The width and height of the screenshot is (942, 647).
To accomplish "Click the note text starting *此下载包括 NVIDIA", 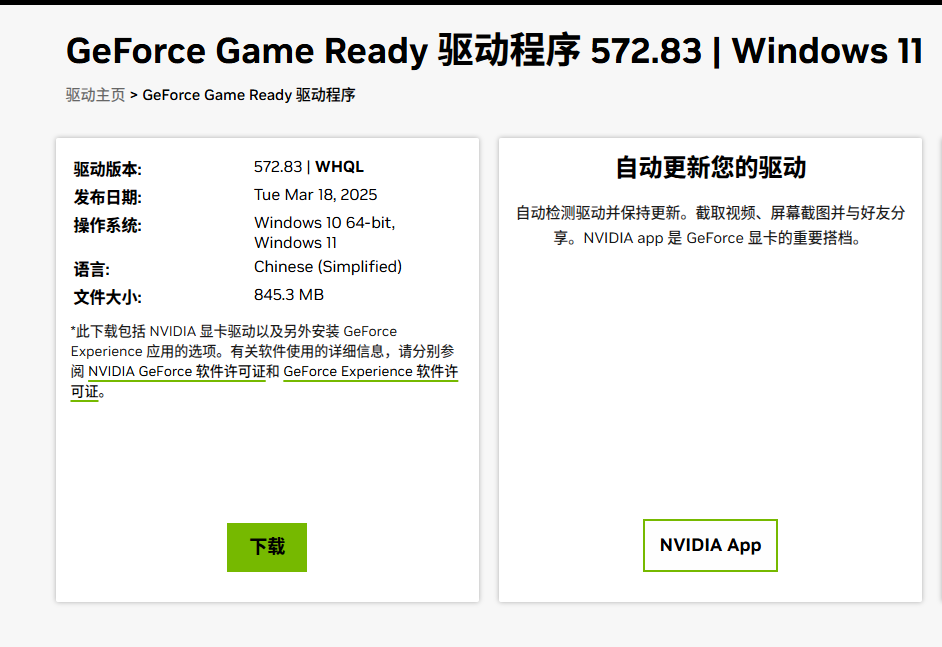I will (x=264, y=362).
